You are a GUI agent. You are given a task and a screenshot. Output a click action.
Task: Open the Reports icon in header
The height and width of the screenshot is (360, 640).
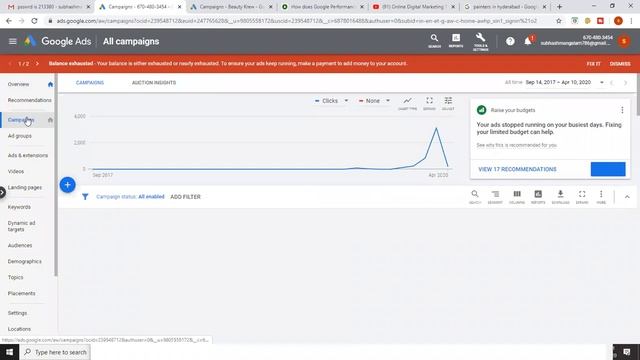click(456, 41)
